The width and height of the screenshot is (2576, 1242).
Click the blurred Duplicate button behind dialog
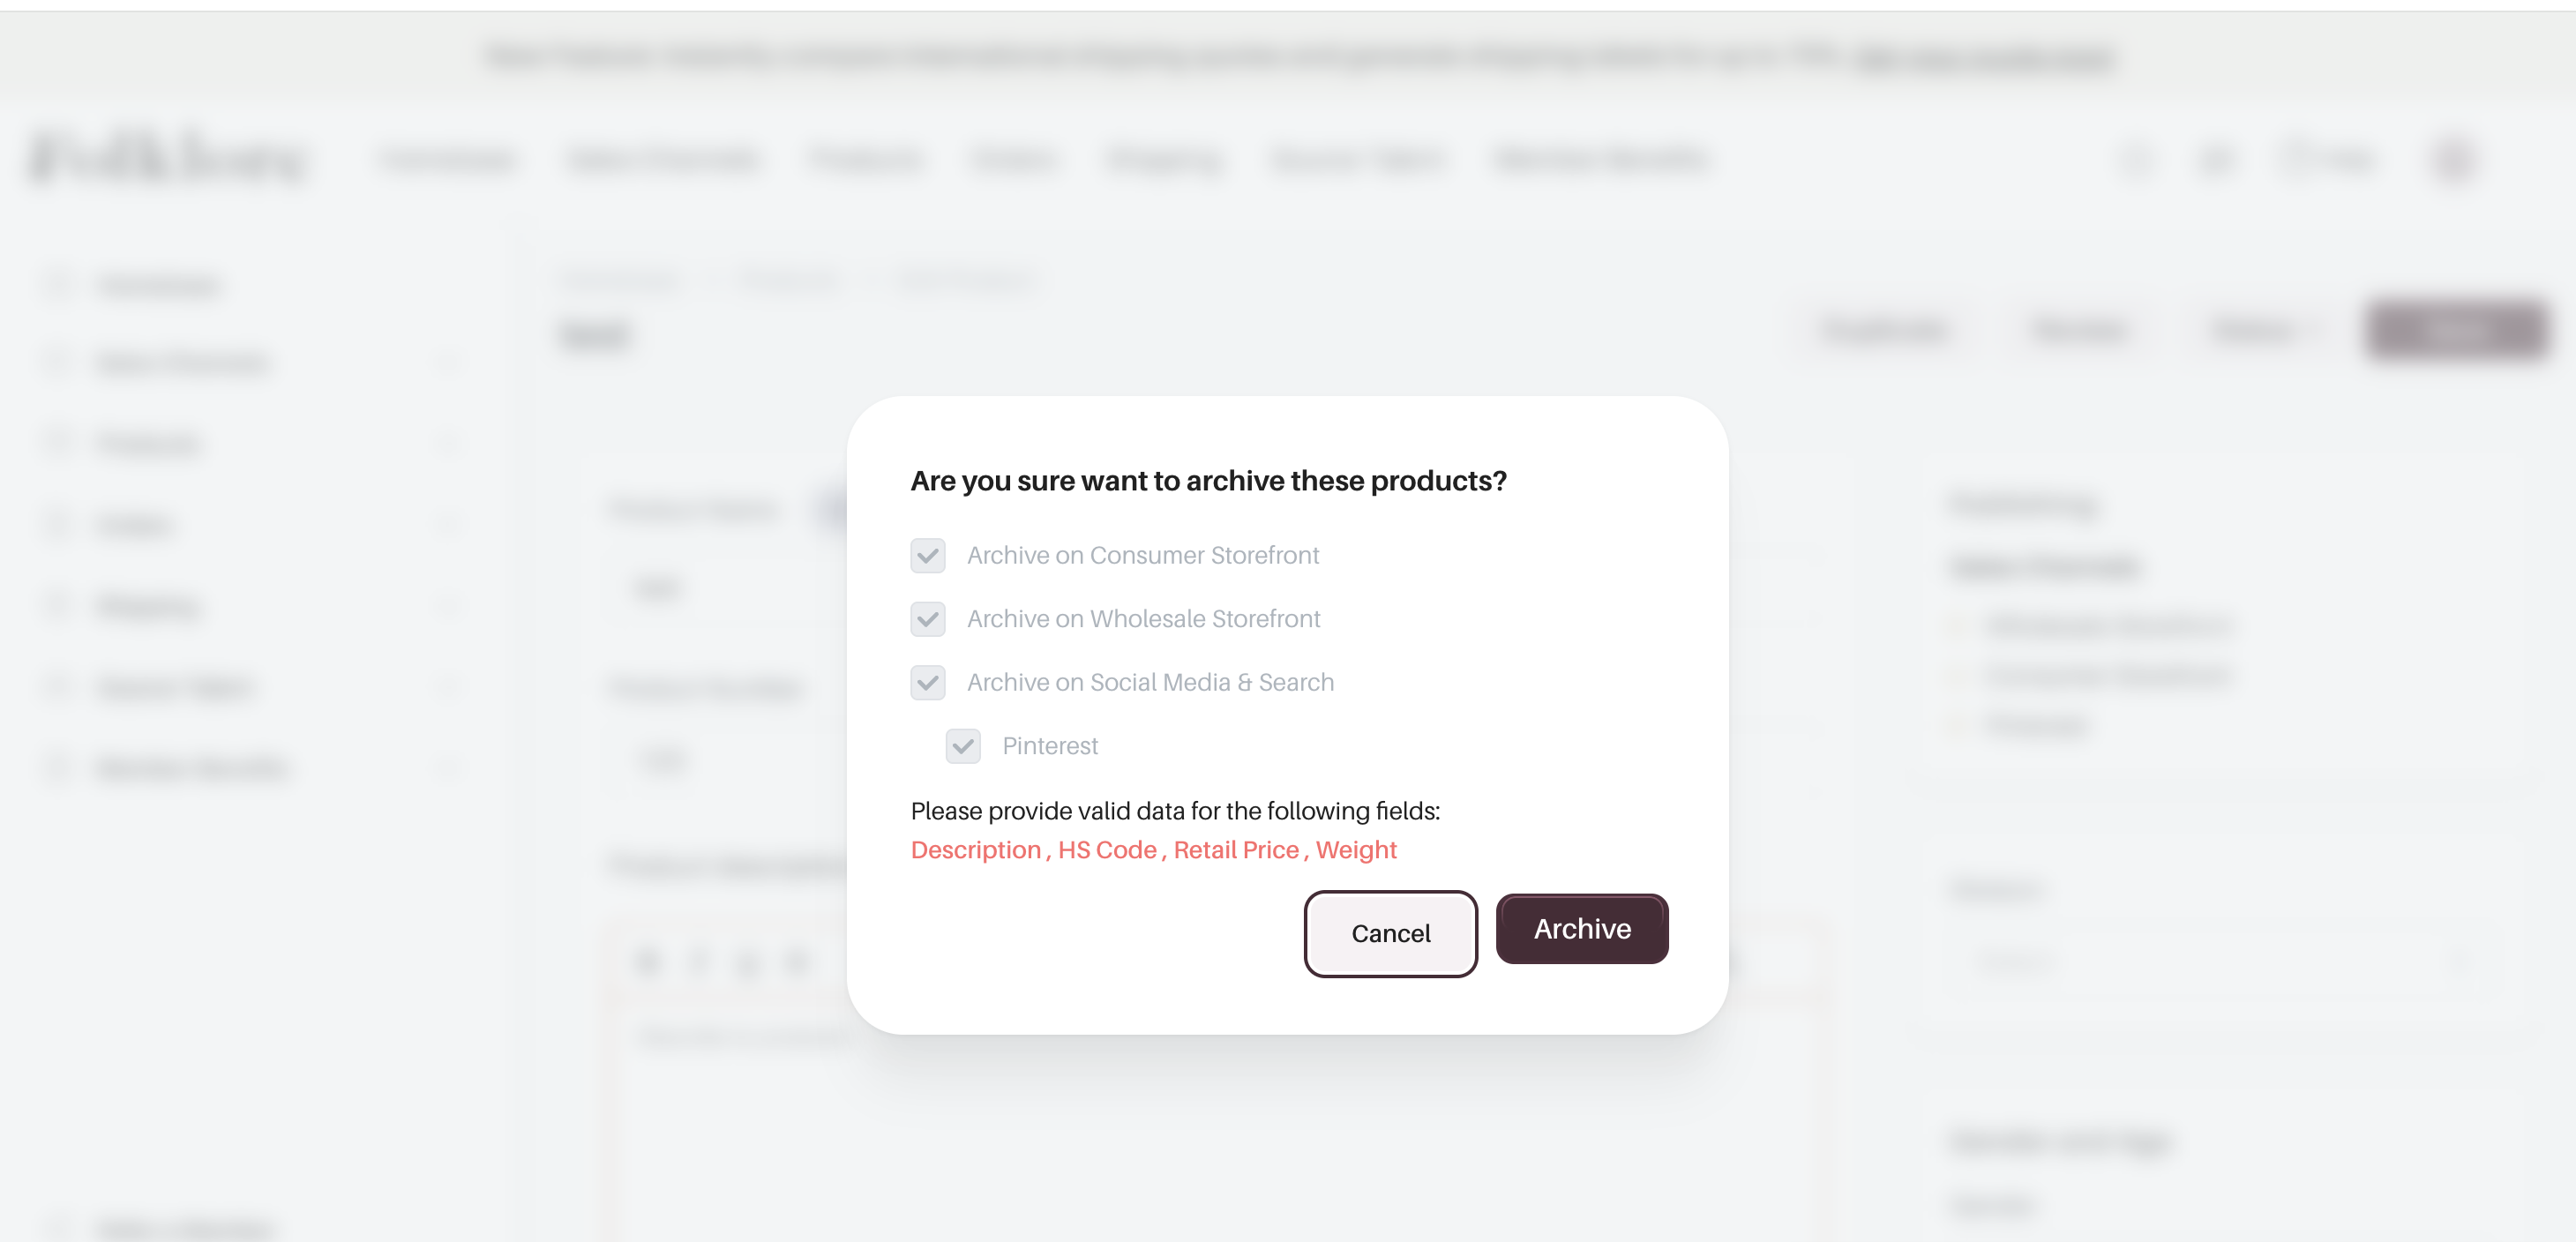pos(1885,330)
